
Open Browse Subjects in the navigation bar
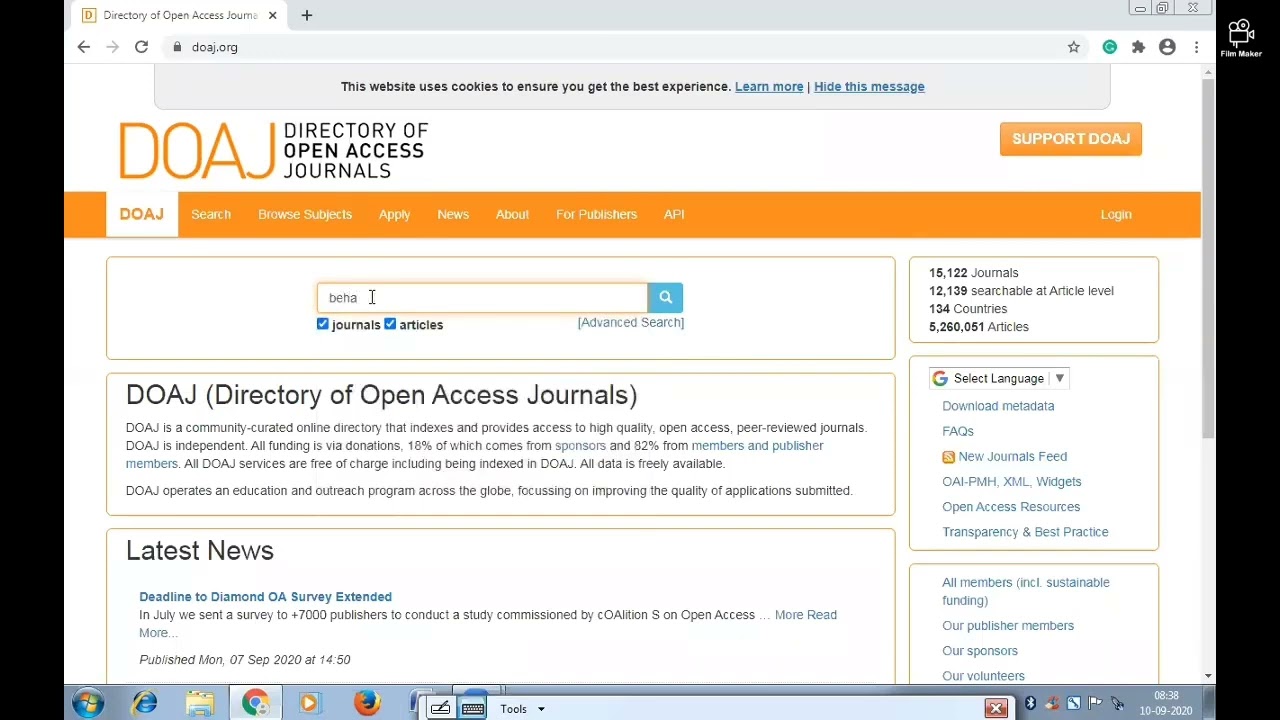click(305, 214)
